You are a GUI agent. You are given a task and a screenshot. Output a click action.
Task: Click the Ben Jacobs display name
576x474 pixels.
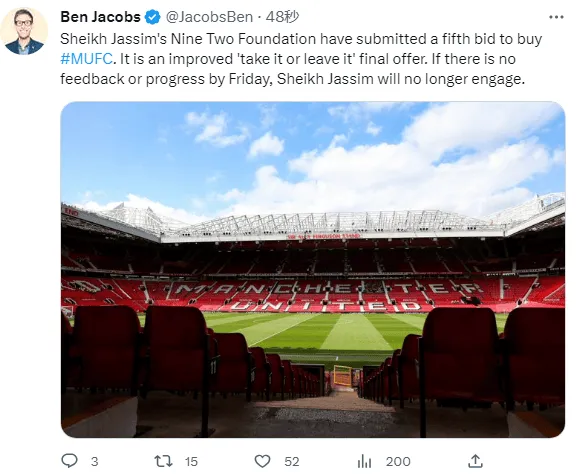coord(100,17)
